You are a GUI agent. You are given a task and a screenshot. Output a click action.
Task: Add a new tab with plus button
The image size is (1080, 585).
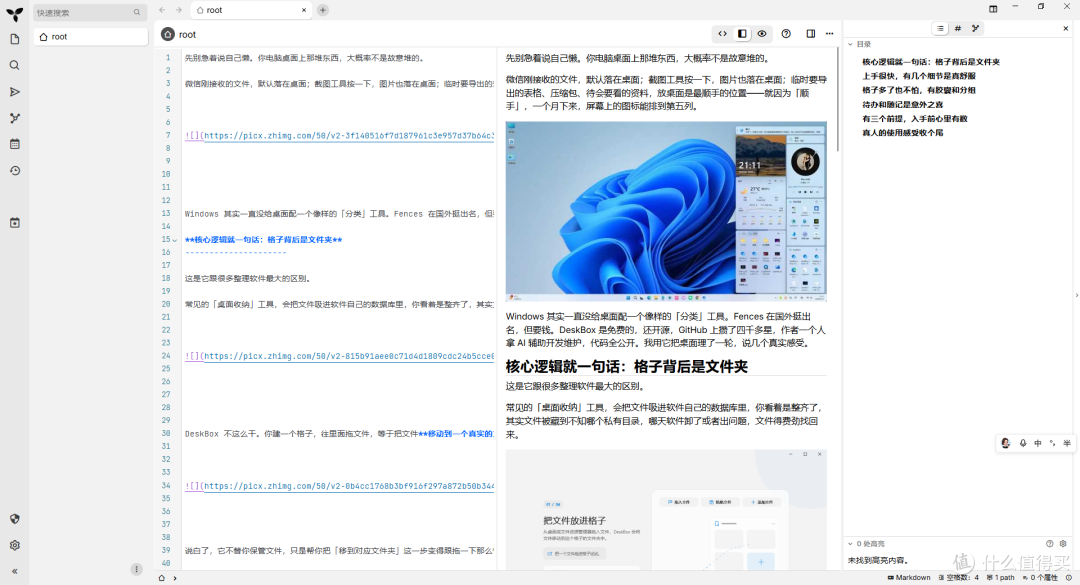click(x=322, y=10)
